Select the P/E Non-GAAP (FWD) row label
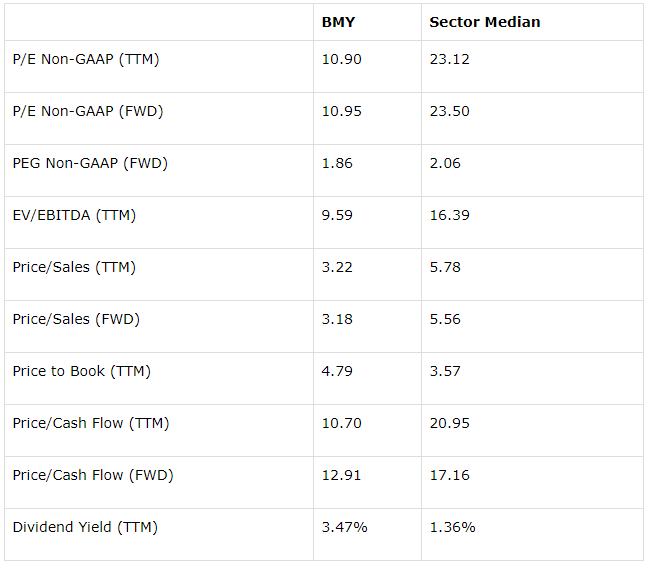This screenshot has height=563, width=646. click(88, 112)
